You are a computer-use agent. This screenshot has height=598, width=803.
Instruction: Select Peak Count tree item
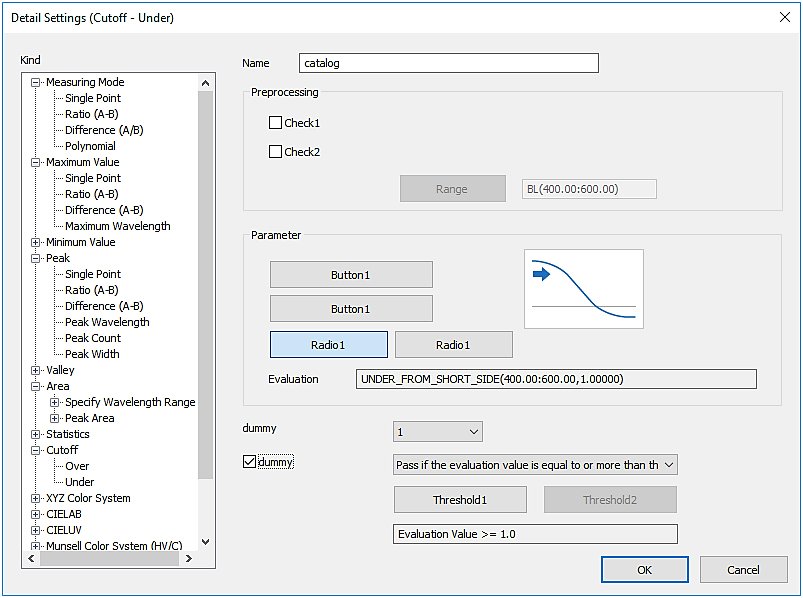click(93, 338)
